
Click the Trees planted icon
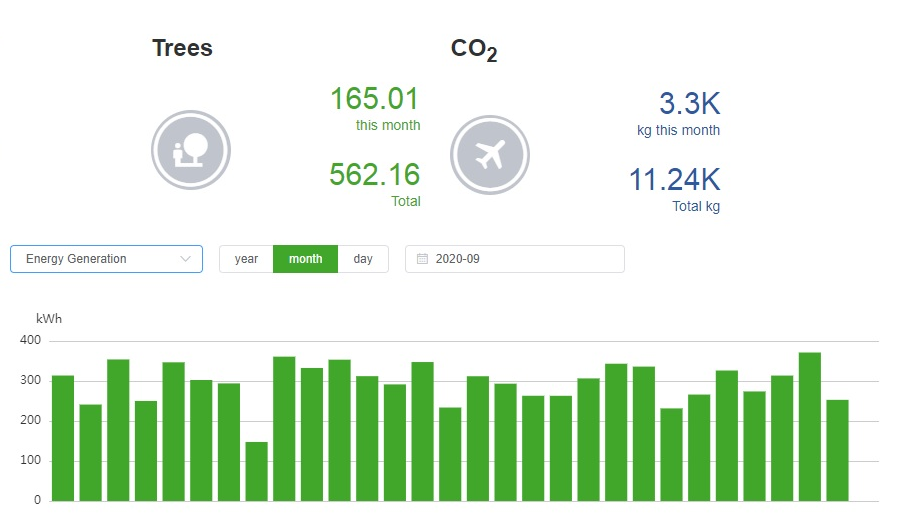(x=191, y=150)
